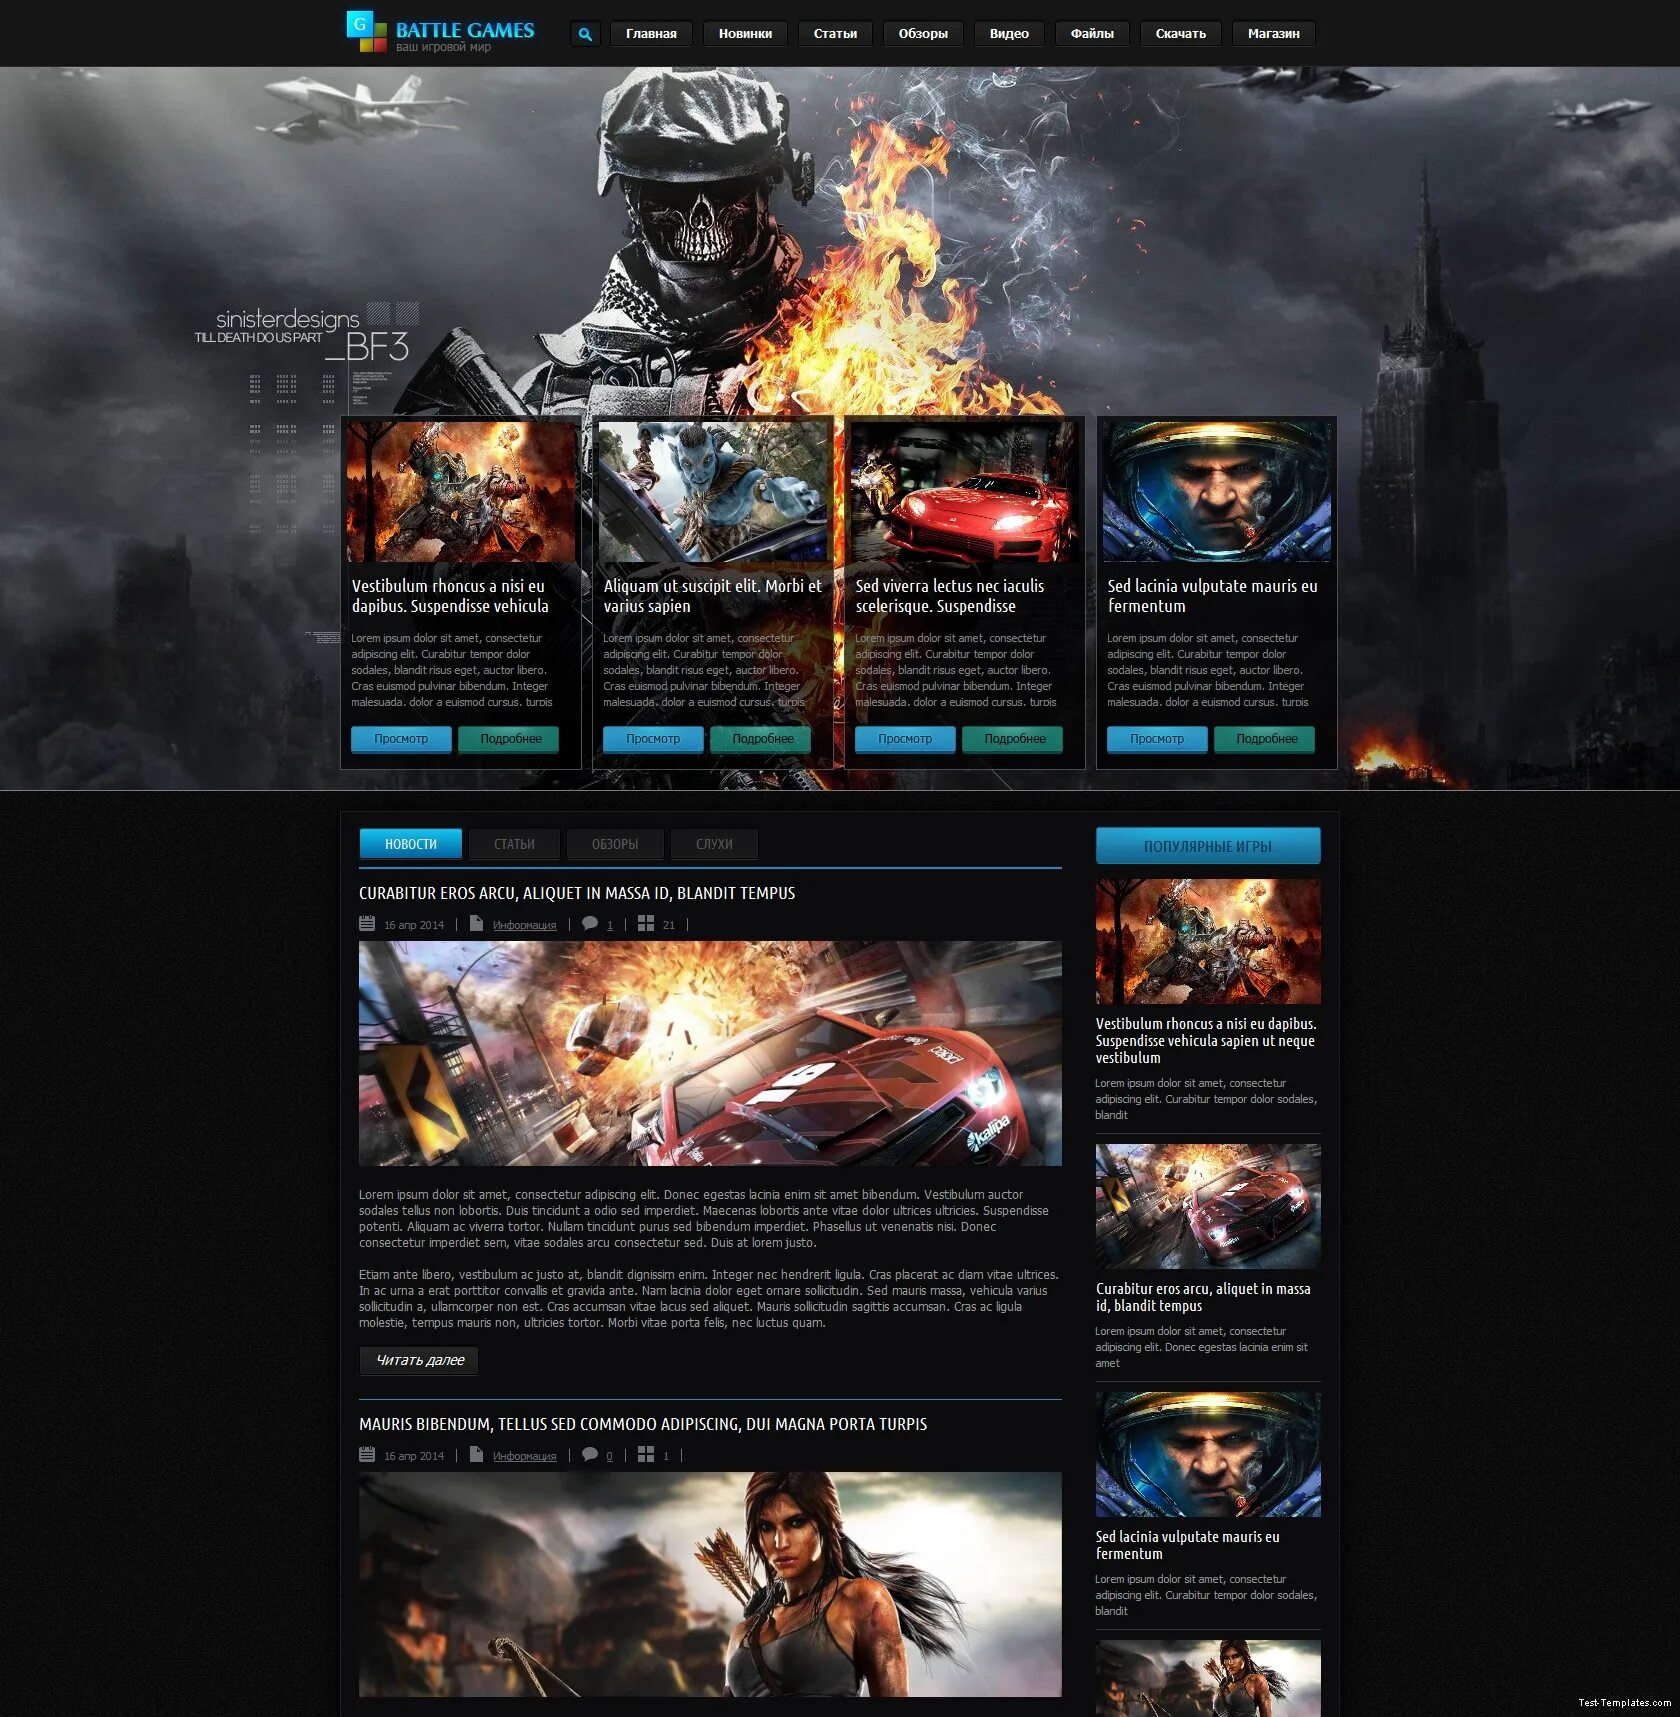Open Информация link under Mauris bibendum post
The height and width of the screenshot is (1717, 1680).
point(524,1456)
